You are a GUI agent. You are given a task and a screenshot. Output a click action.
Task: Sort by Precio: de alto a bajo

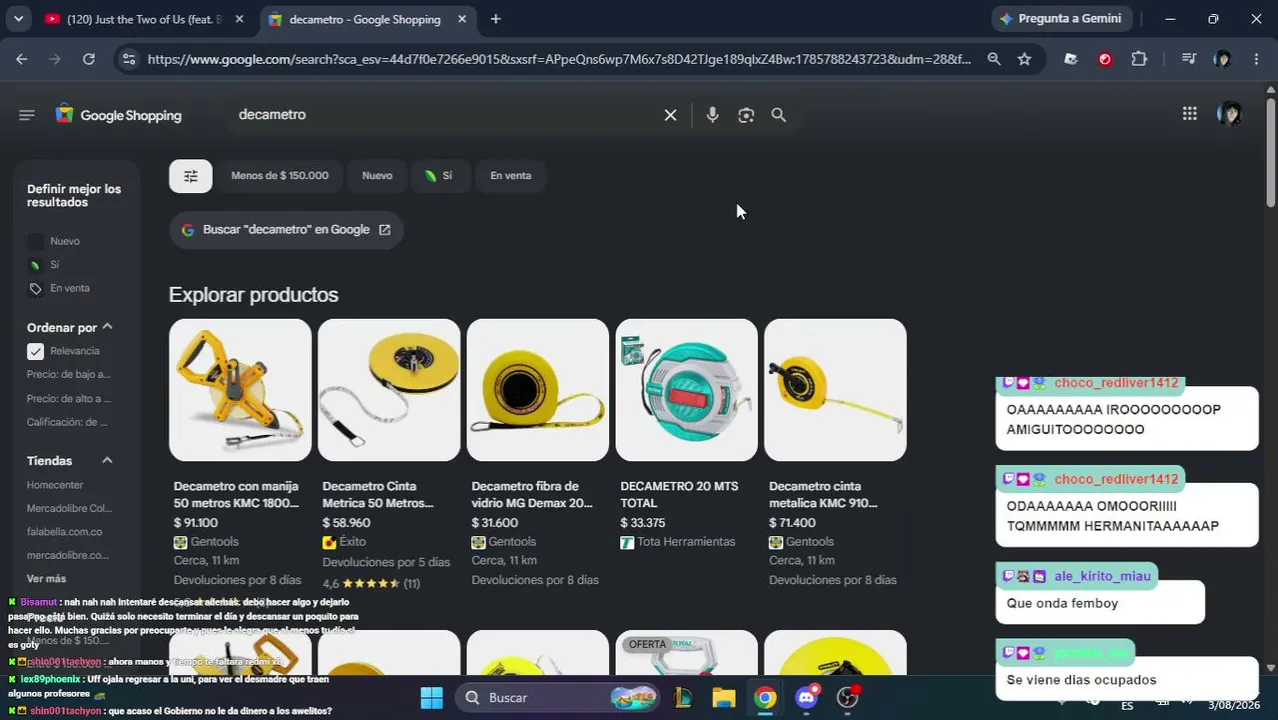point(69,399)
